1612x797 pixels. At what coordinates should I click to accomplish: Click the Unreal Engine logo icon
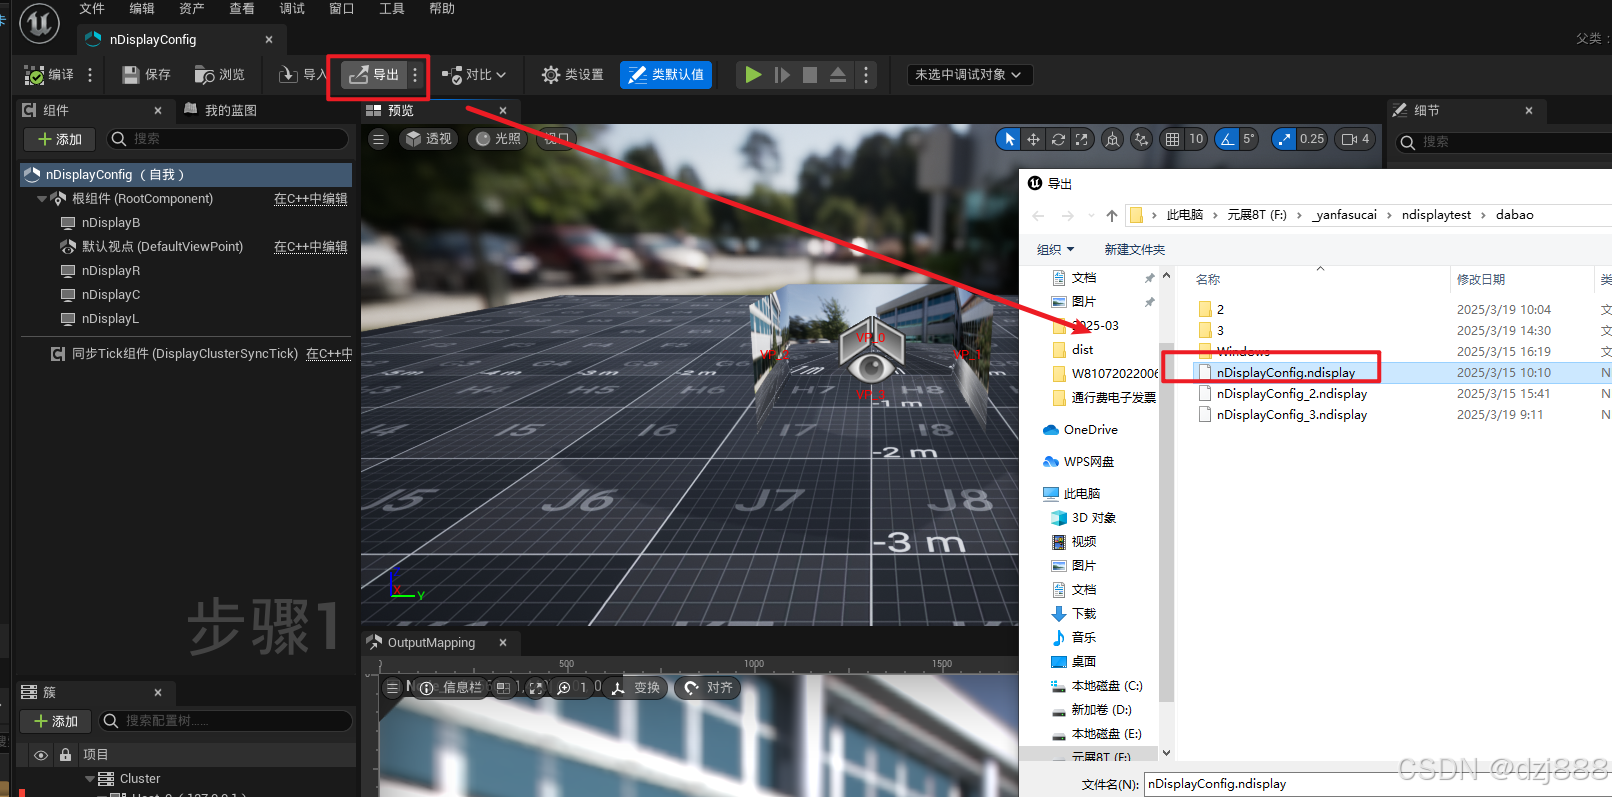[x=40, y=22]
